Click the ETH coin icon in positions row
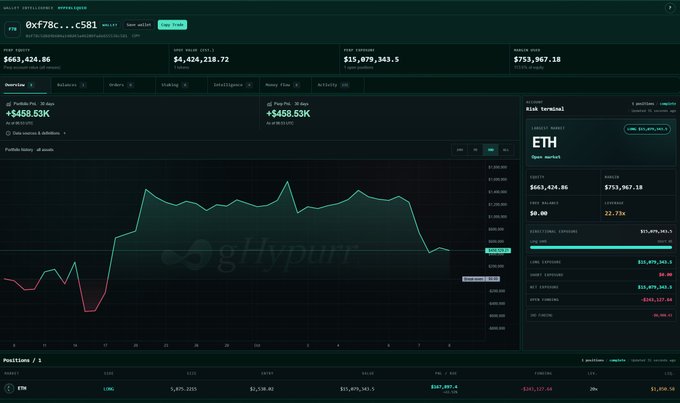 coord(9,388)
